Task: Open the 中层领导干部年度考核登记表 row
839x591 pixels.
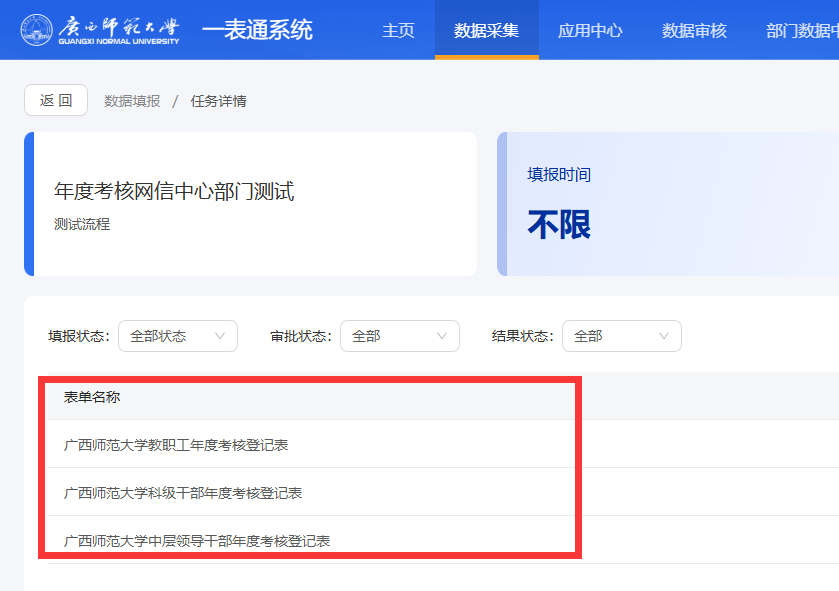Action: pos(197,540)
